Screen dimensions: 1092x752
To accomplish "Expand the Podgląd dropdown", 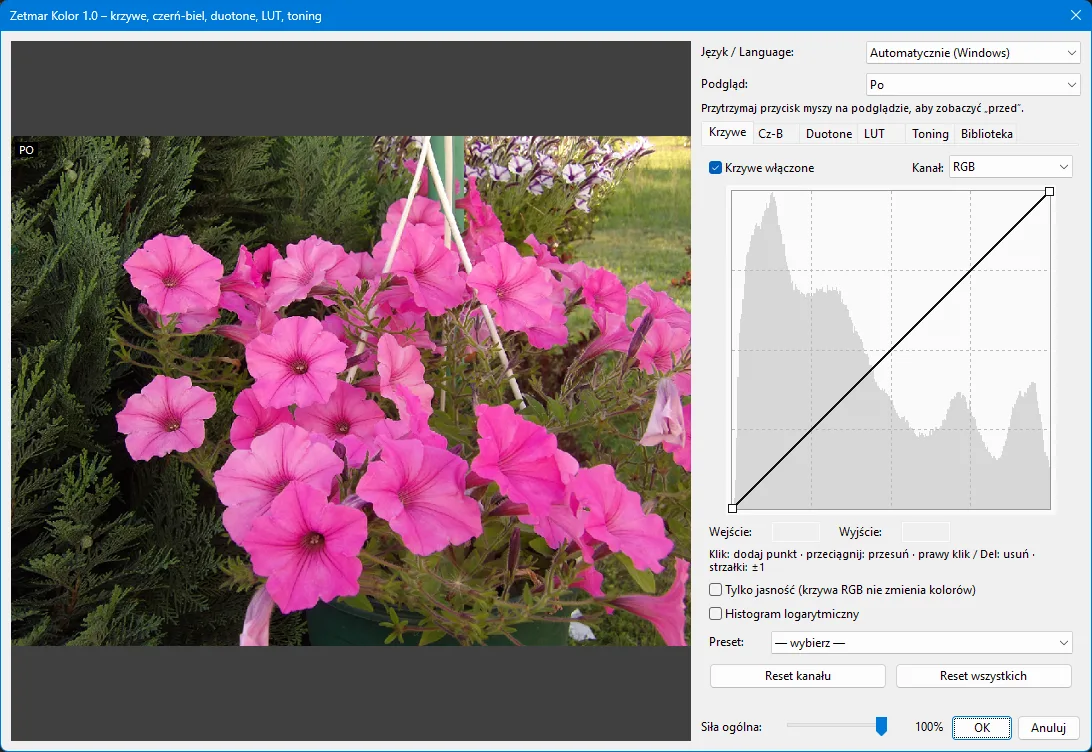I will pos(973,85).
